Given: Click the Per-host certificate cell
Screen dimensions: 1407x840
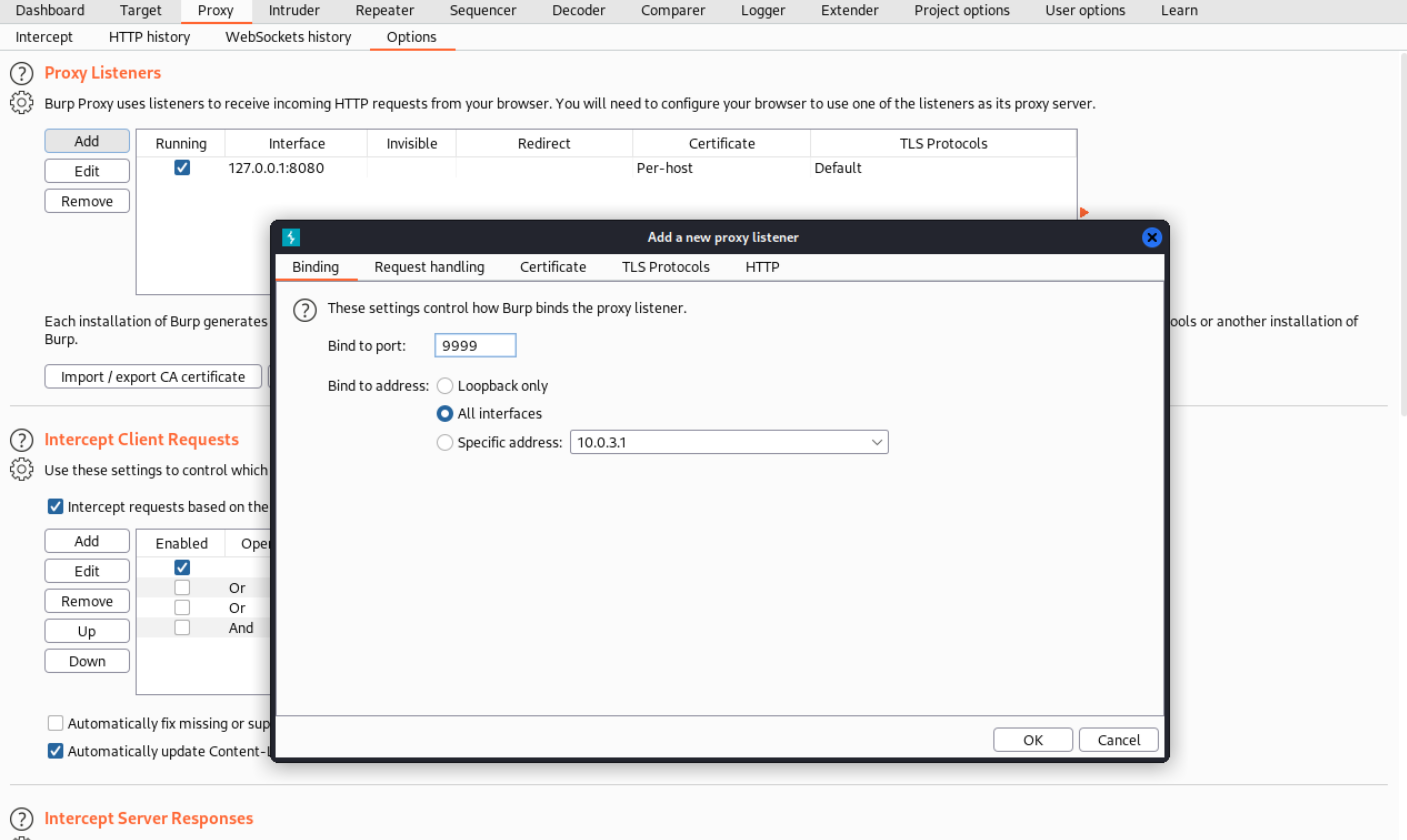Looking at the screenshot, I should point(722,168).
